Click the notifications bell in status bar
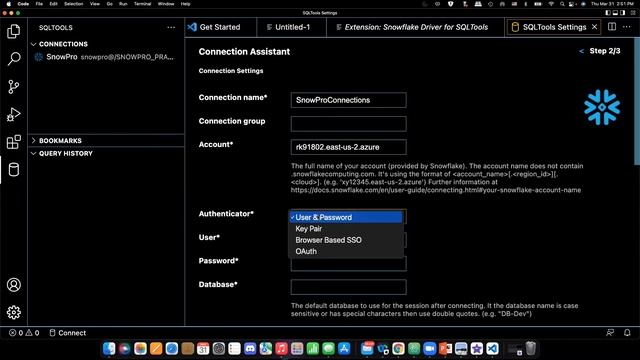The height and width of the screenshot is (360, 640). (627, 333)
